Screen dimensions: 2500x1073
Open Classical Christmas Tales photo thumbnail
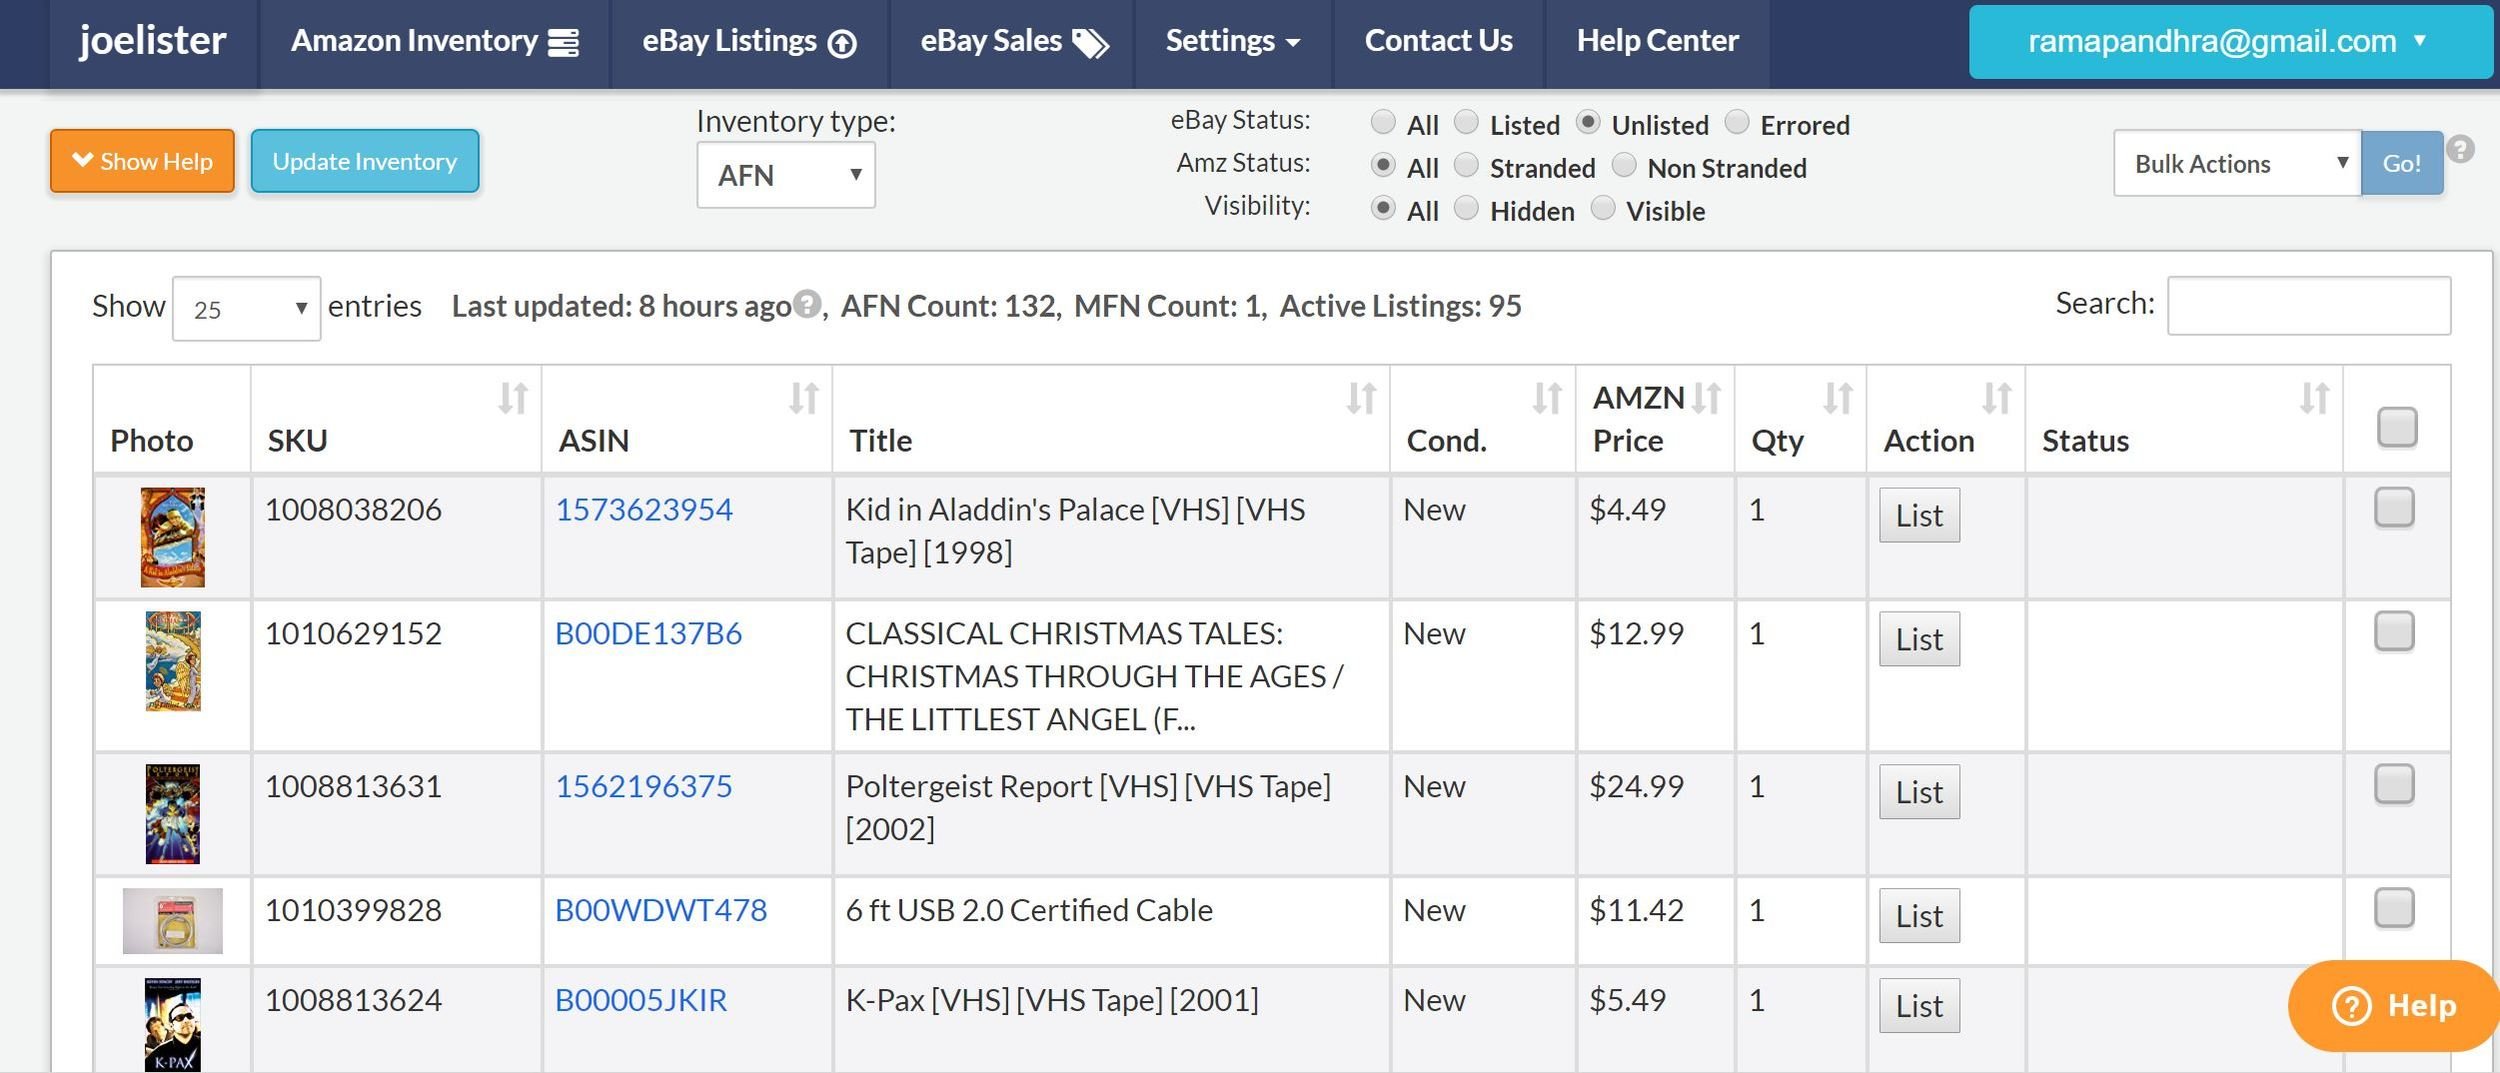(173, 661)
